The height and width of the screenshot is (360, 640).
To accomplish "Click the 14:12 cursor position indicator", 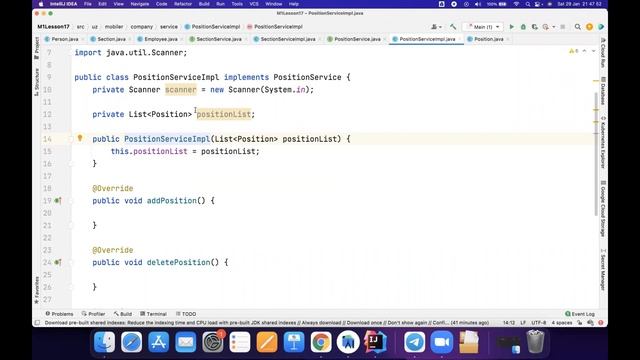I will click(509, 323).
